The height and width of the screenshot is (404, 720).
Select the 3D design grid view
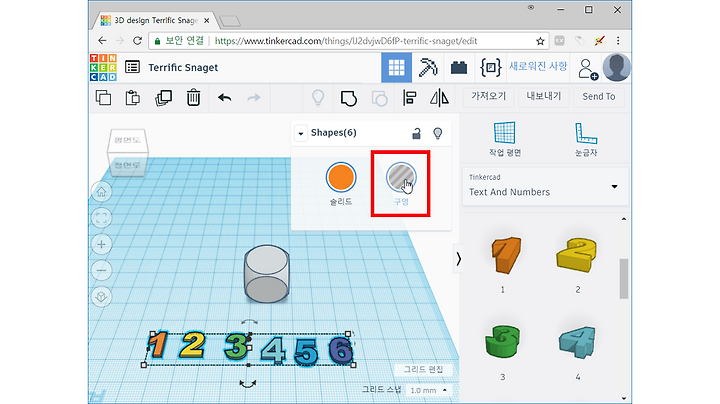point(396,67)
